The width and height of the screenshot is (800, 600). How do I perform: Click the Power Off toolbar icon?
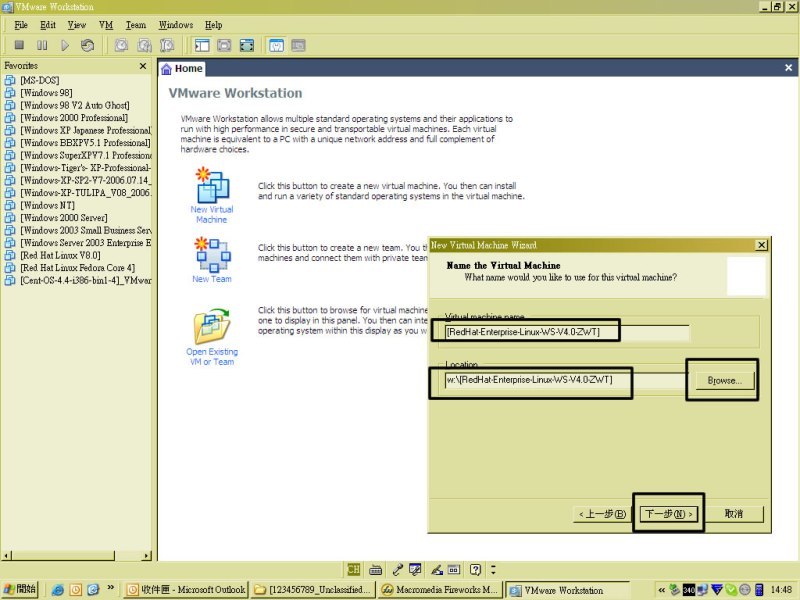(19, 45)
